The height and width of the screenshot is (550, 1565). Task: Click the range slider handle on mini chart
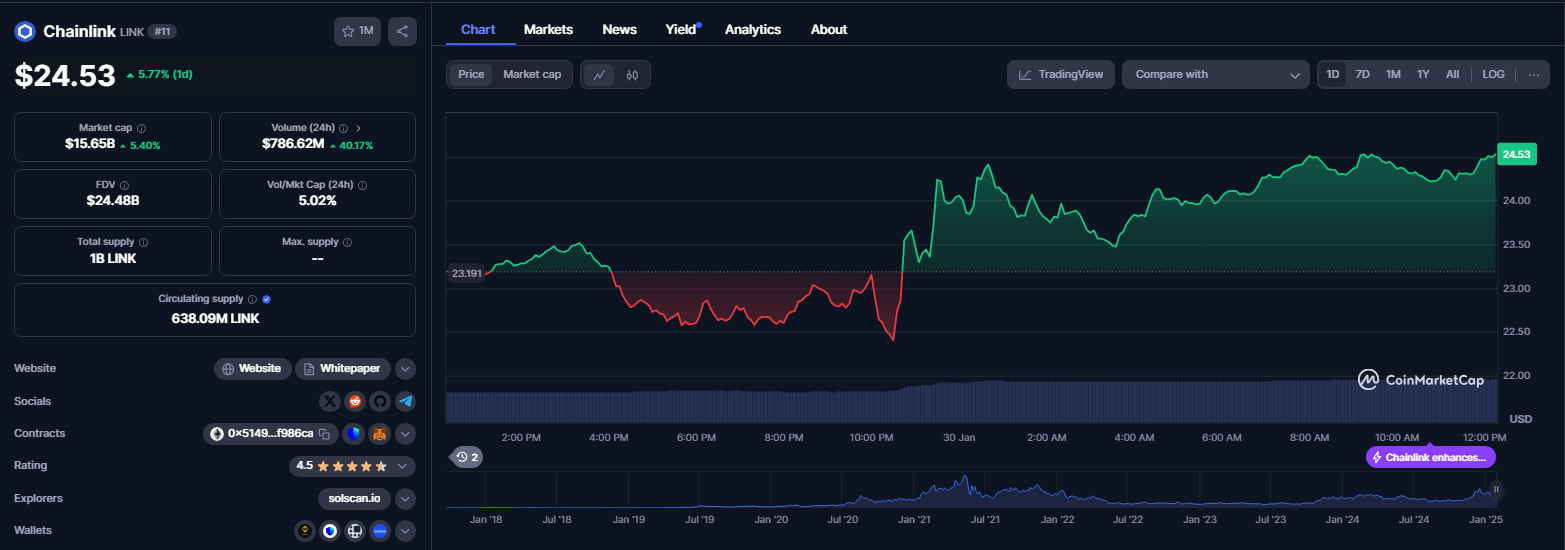pyautogui.click(x=1497, y=489)
